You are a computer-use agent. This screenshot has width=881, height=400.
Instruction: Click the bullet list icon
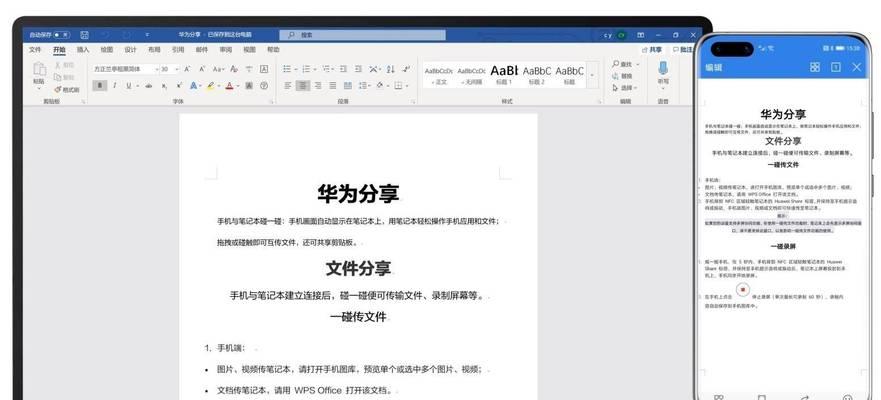pos(287,69)
